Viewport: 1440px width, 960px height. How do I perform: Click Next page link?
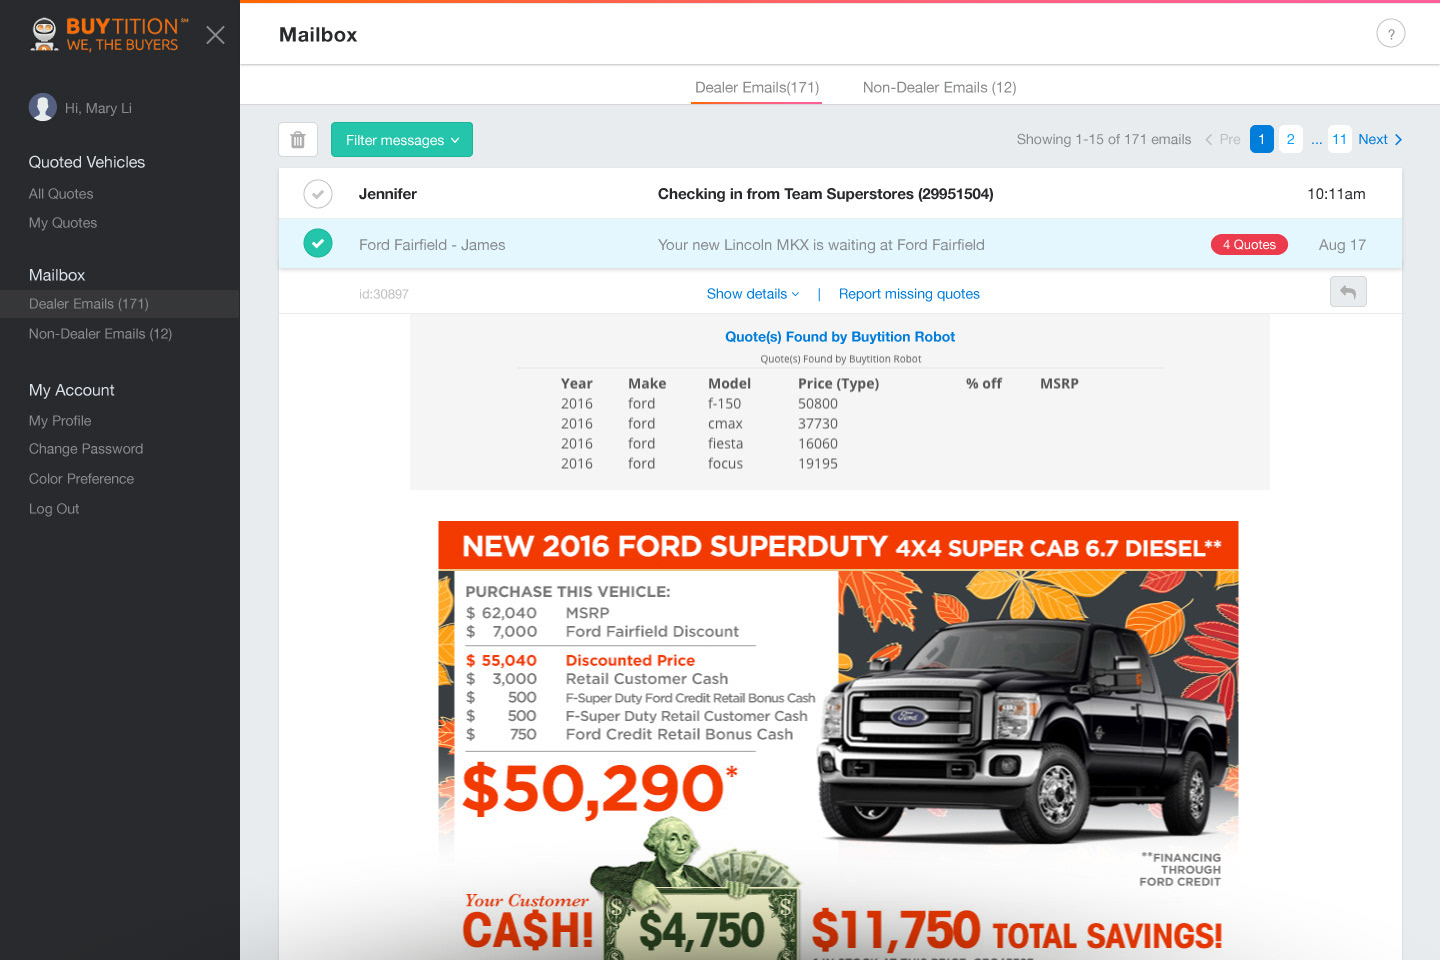pos(1380,139)
